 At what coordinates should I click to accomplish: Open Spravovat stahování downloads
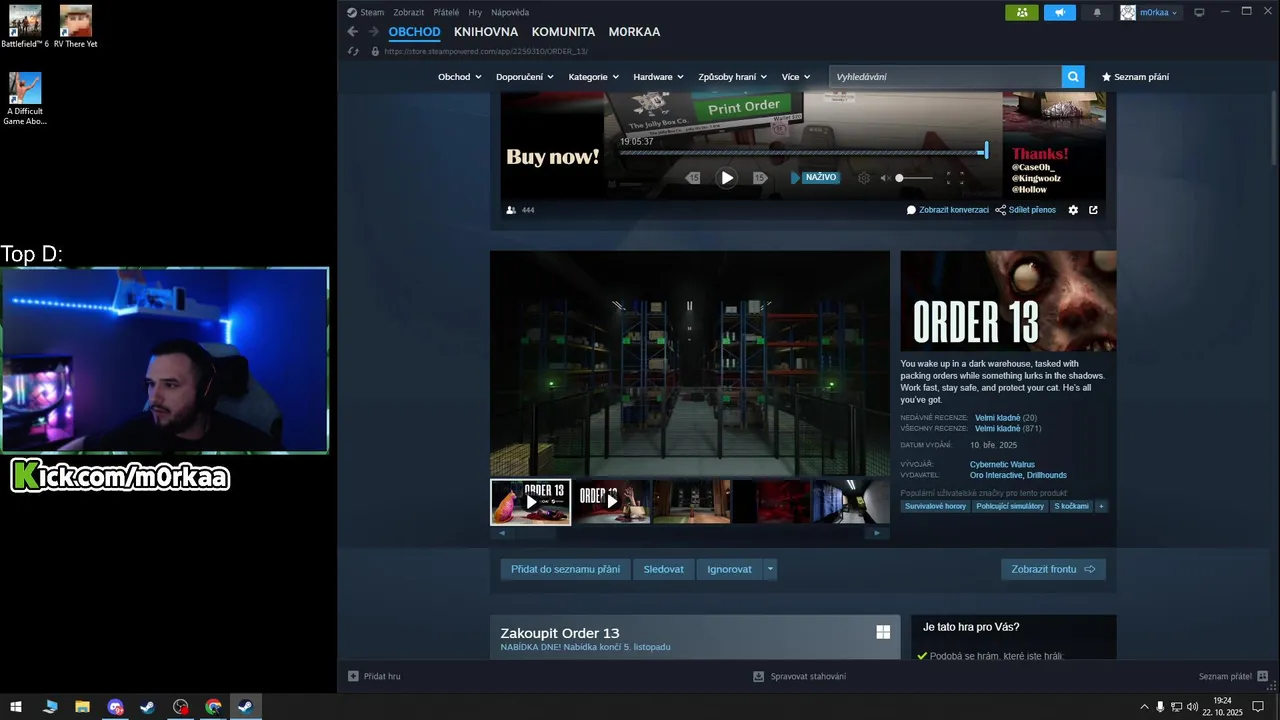800,676
